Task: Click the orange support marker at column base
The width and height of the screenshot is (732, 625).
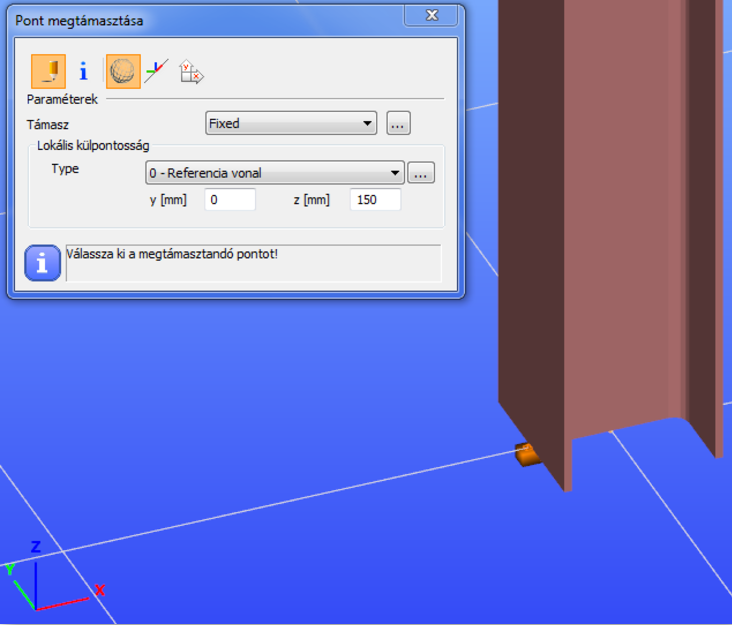Action: click(x=528, y=455)
